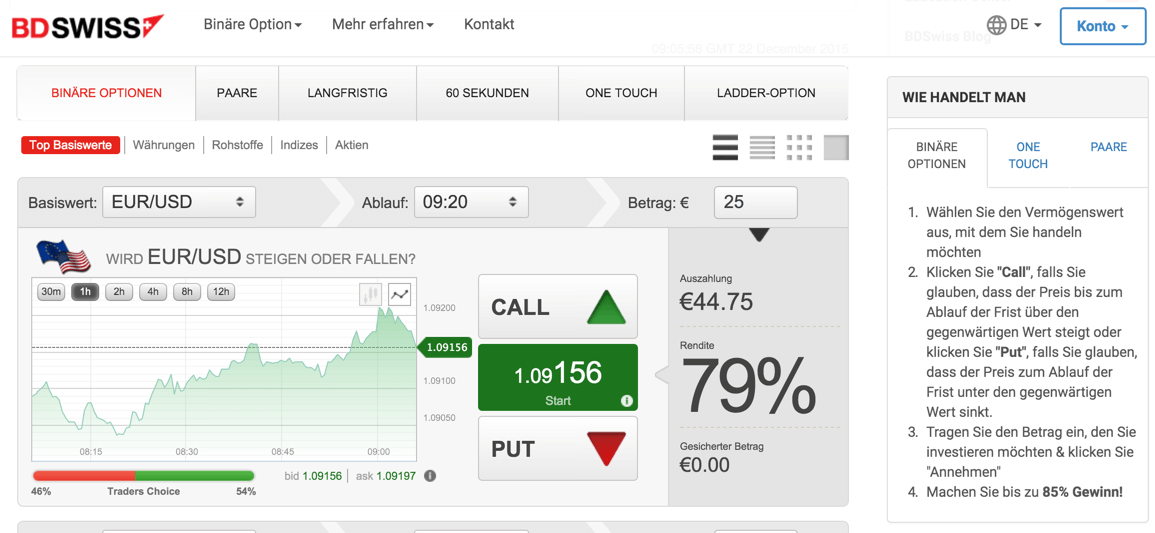This screenshot has width=1155, height=533.
Task: Switch to the candlestick chart view icon
Action: click(x=371, y=294)
